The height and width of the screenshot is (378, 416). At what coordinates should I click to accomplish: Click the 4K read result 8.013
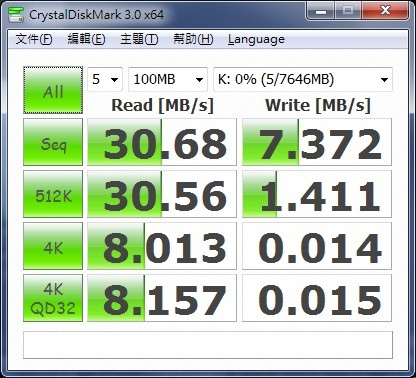point(162,246)
